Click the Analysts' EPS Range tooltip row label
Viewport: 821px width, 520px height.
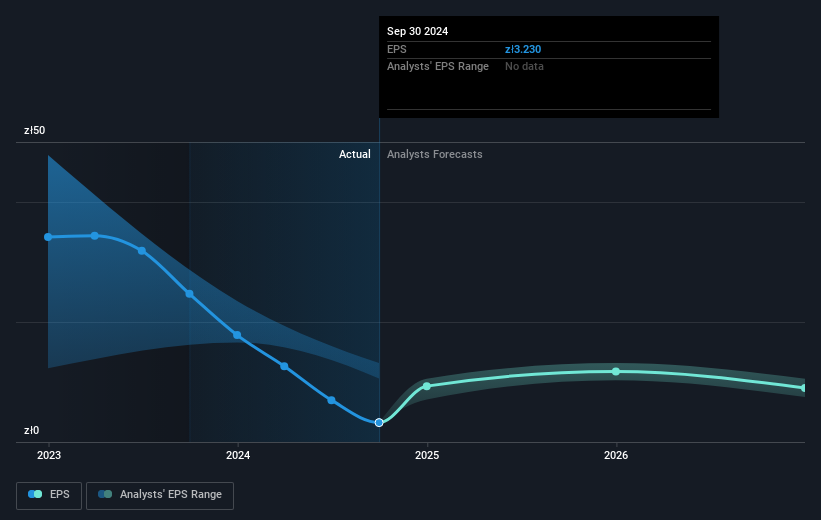[x=438, y=67]
